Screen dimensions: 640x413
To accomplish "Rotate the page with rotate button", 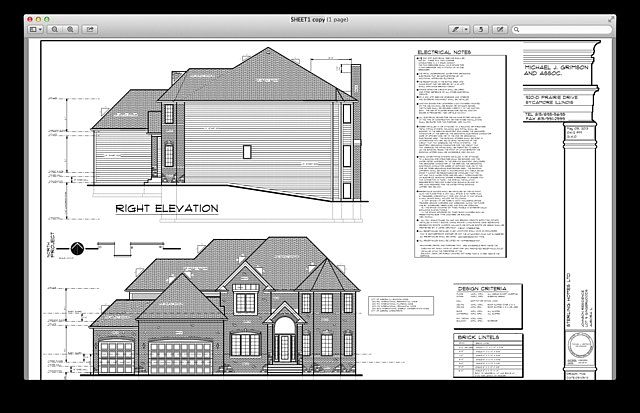I will (x=481, y=29).
